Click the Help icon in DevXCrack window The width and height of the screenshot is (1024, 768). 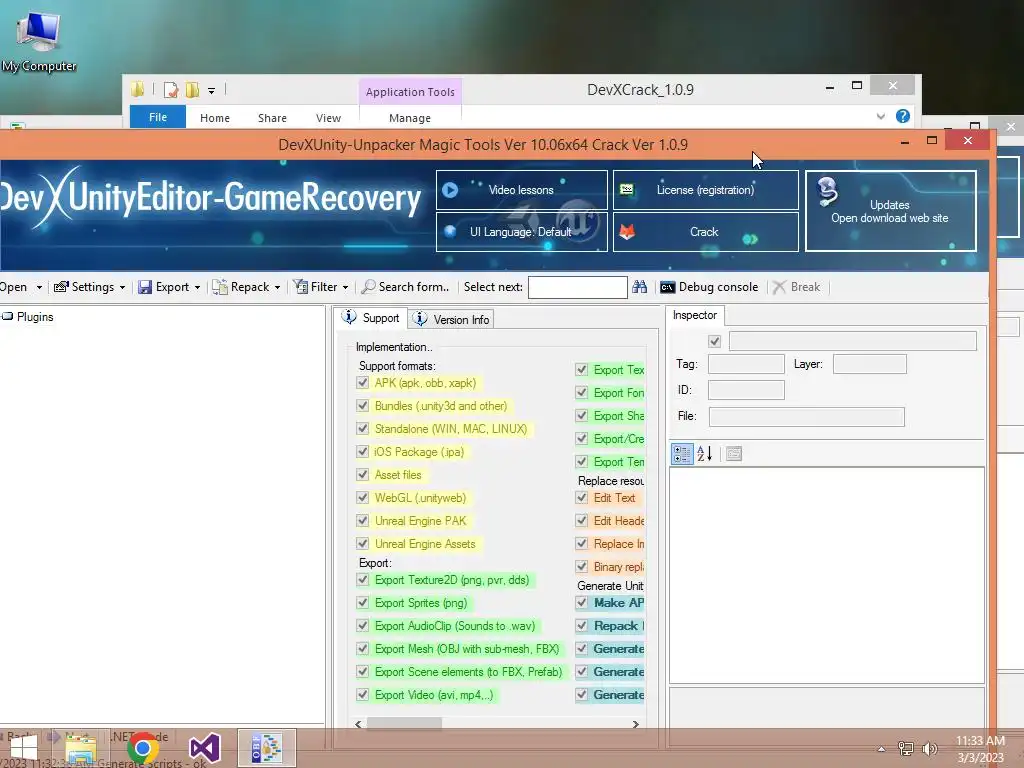[x=903, y=116]
